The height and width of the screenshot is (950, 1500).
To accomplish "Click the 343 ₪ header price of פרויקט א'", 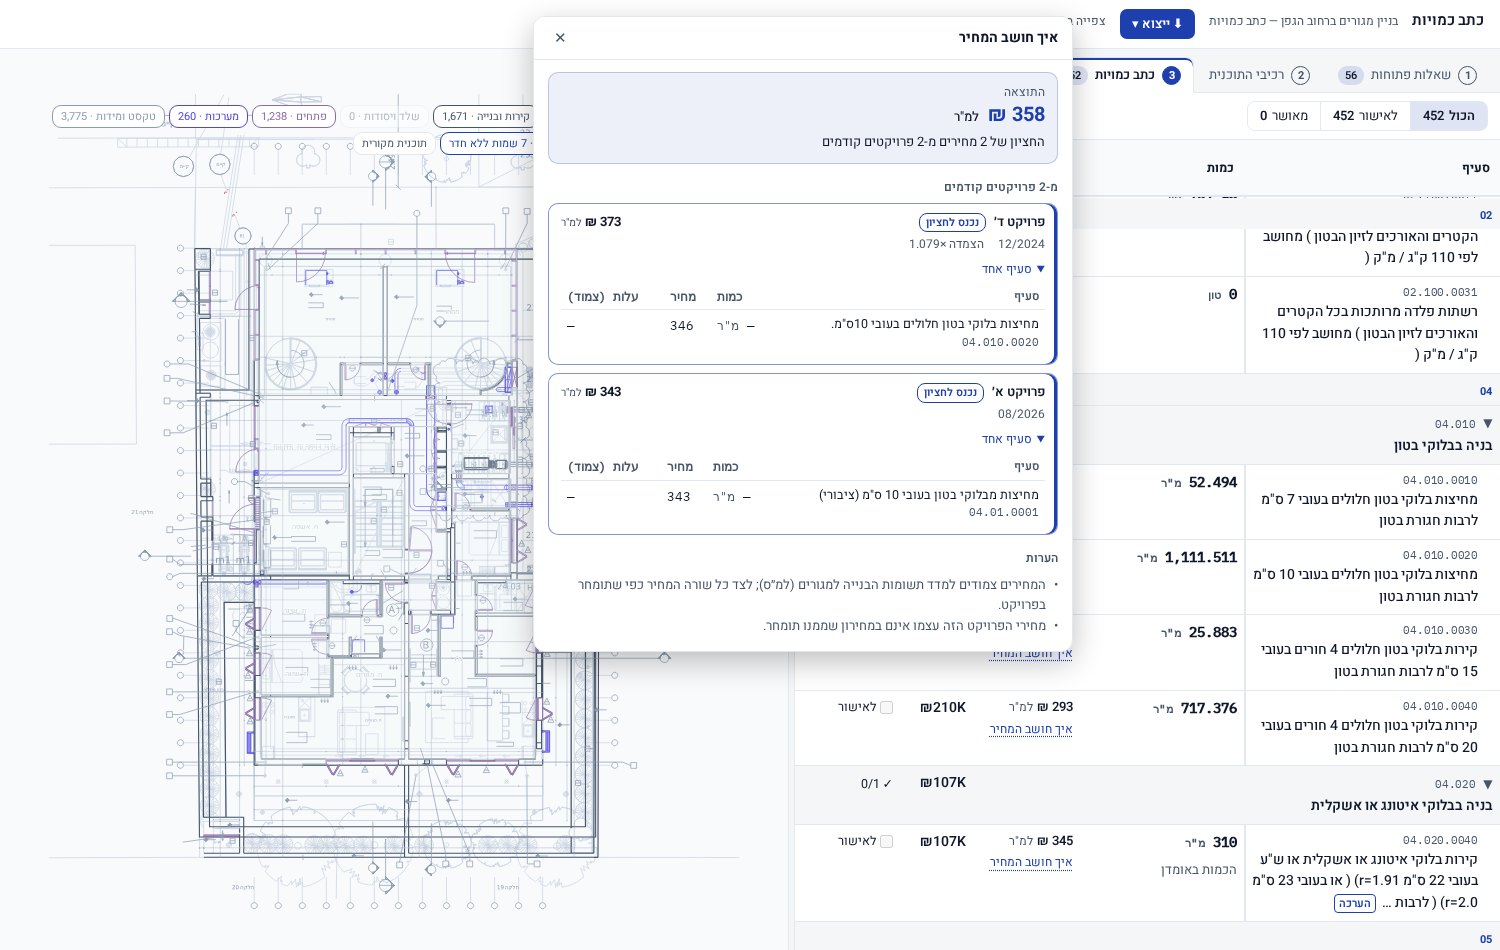I will click(x=603, y=392).
